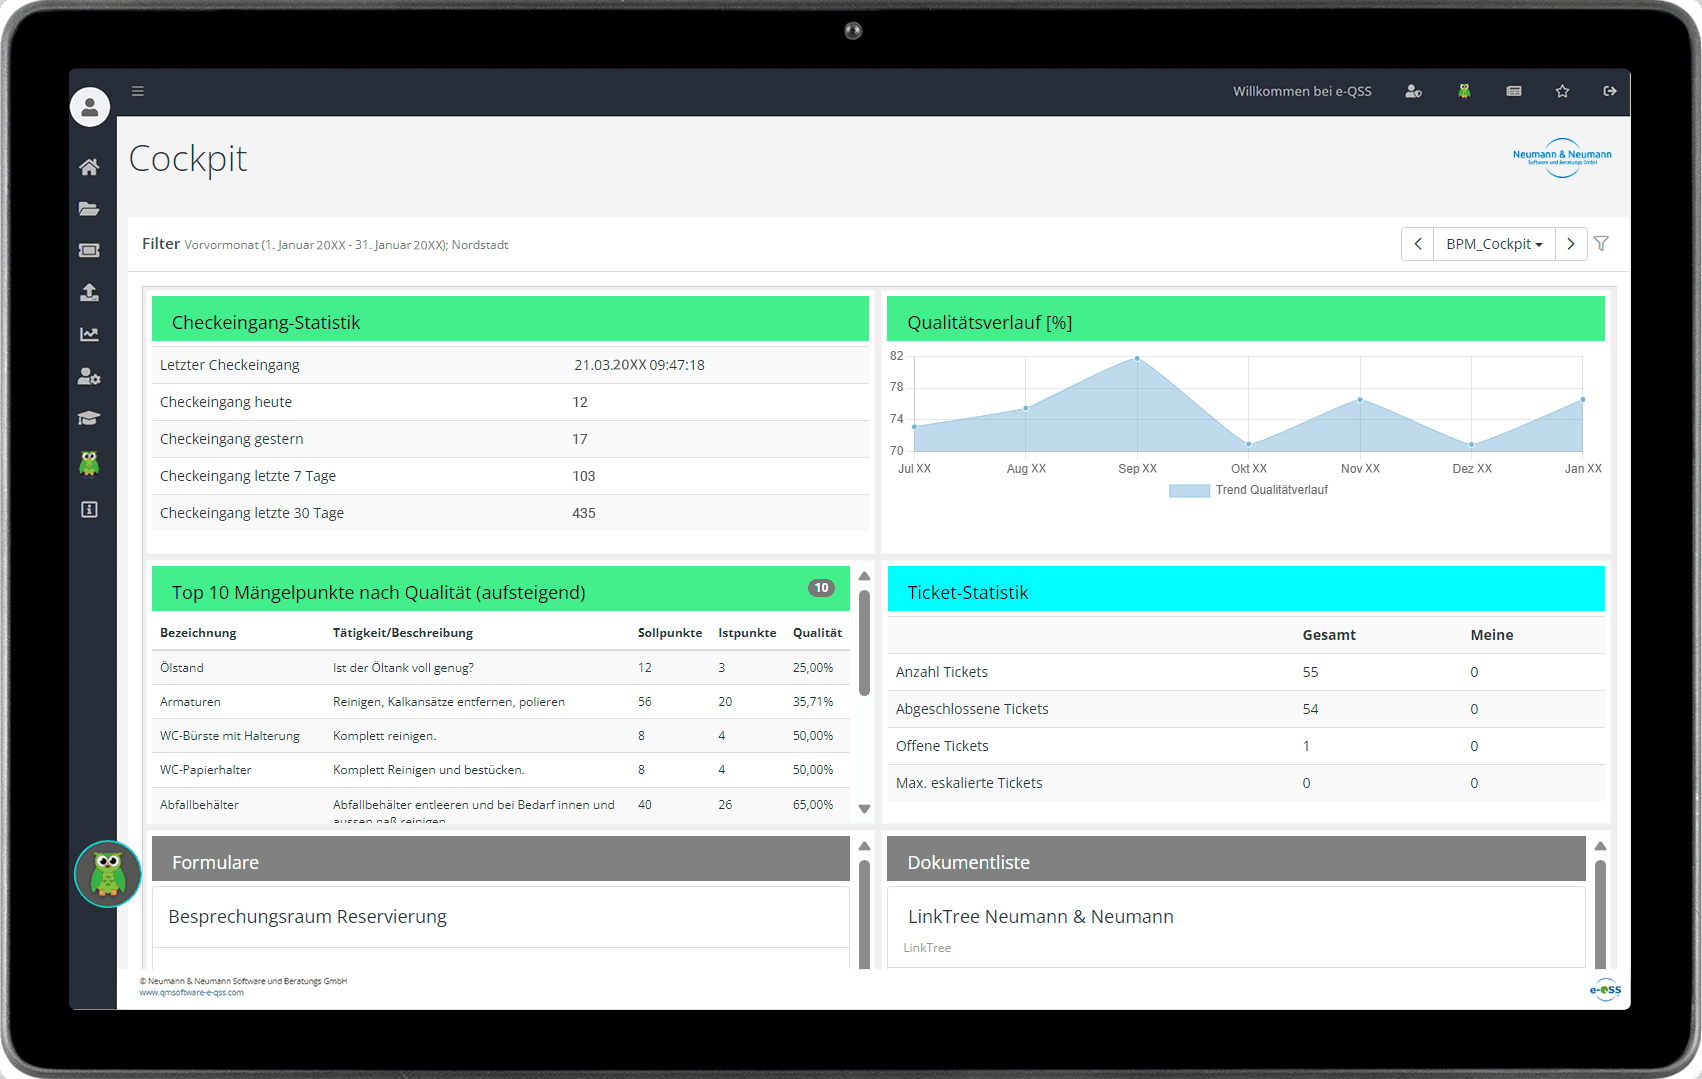Go to next view using right chevron

pos(1571,244)
